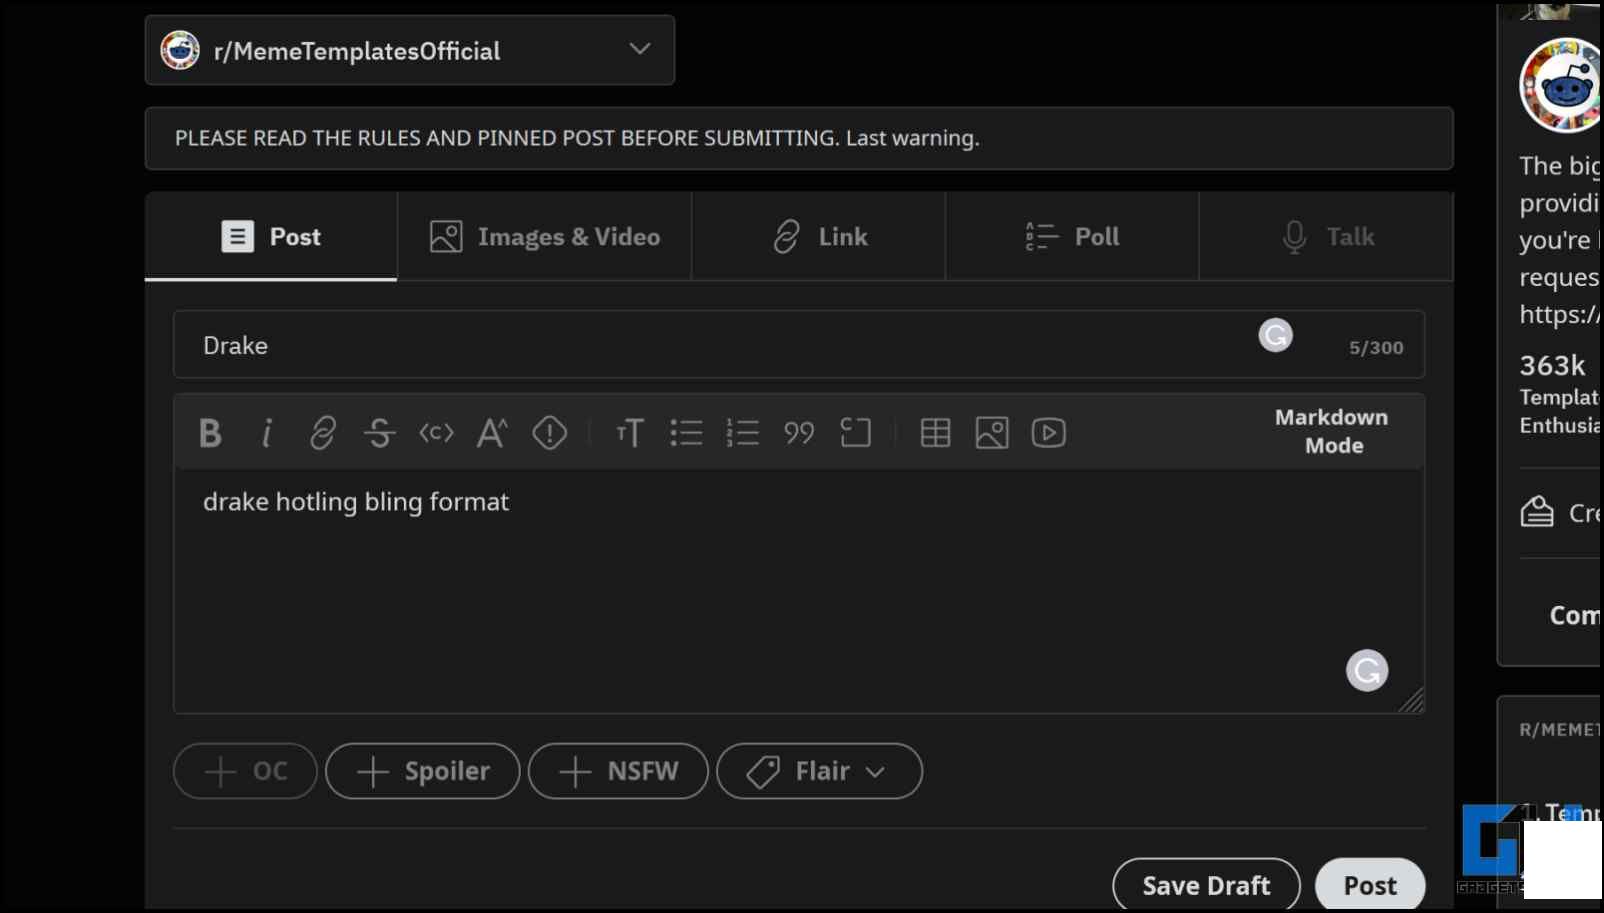Click into the body text area

pyautogui.click(x=799, y=590)
